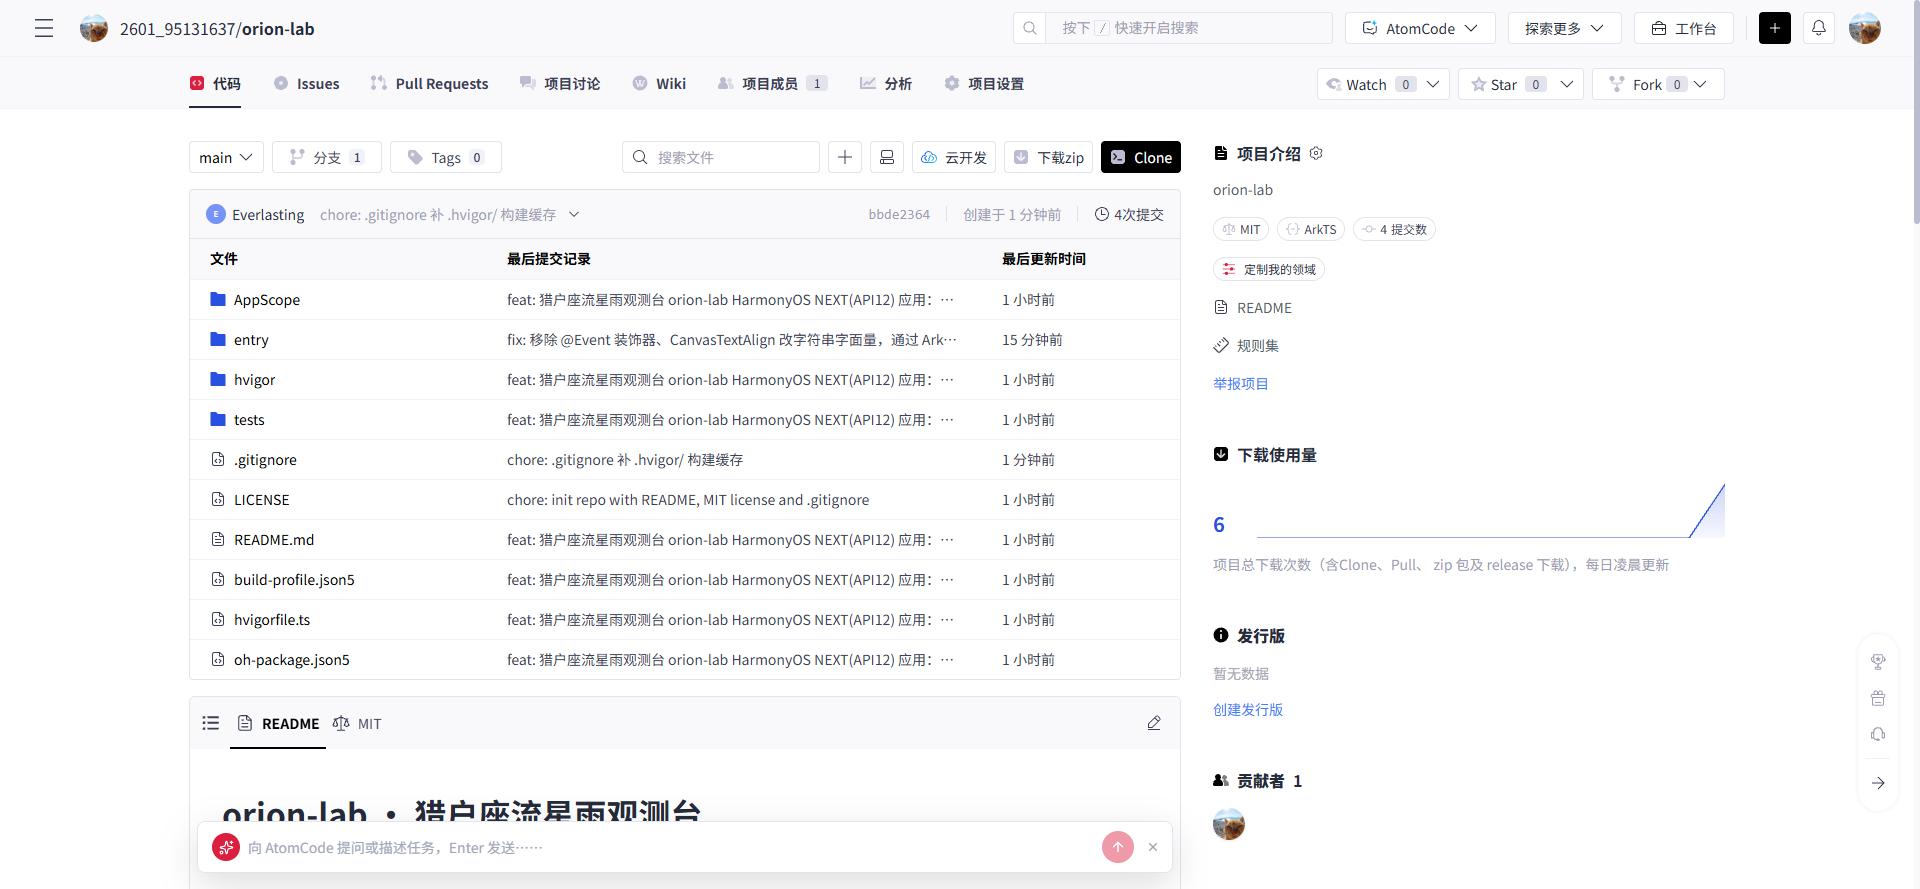
Task: Download repository as zip
Action: click(x=1049, y=157)
